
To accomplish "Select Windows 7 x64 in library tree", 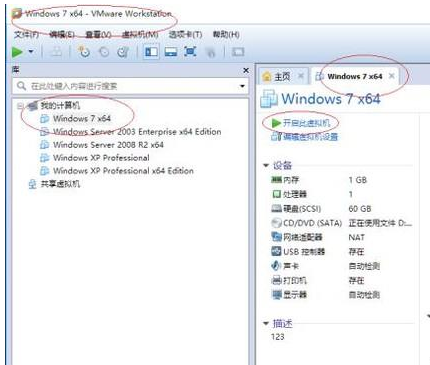I will click(x=82, y=118).
